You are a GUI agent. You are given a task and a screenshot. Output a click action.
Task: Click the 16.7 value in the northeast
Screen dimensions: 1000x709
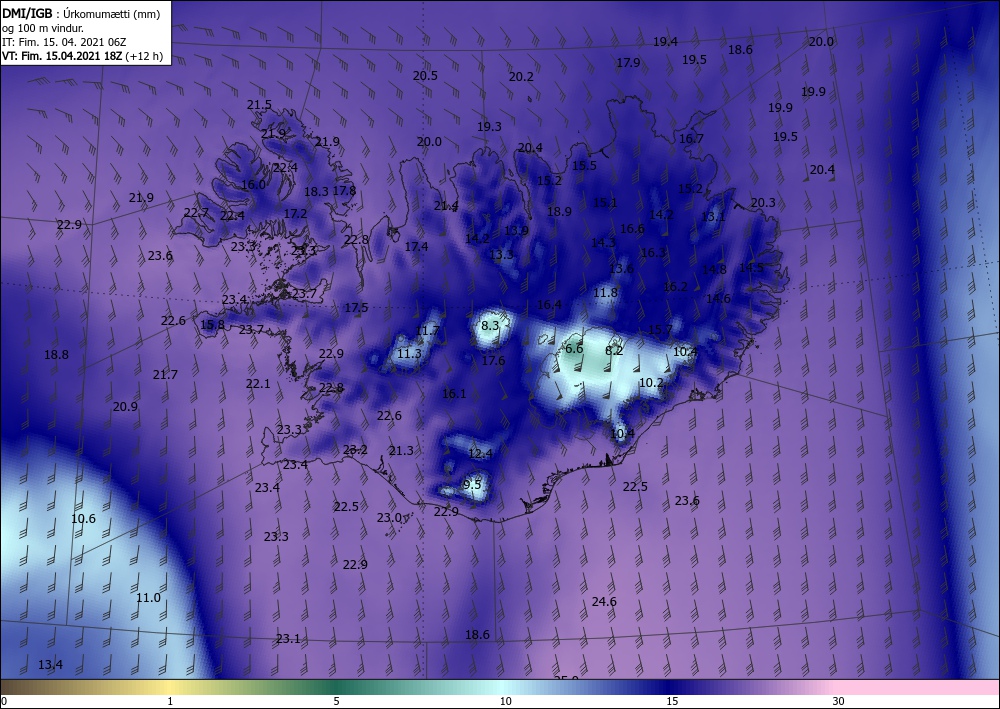[x=691, y=138]
